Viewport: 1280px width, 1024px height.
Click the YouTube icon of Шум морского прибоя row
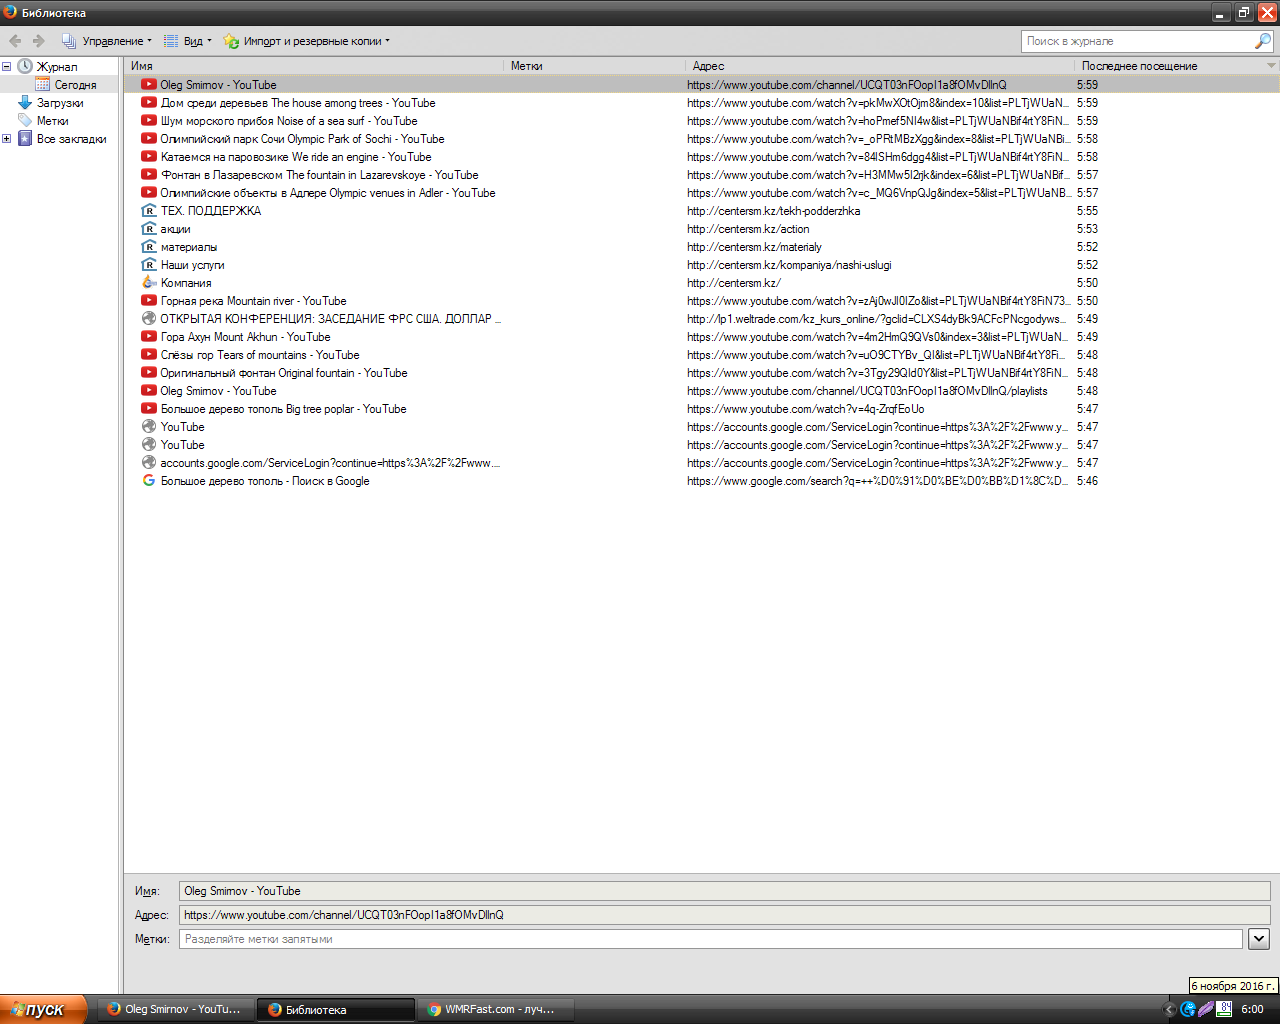tap(149, 121)
